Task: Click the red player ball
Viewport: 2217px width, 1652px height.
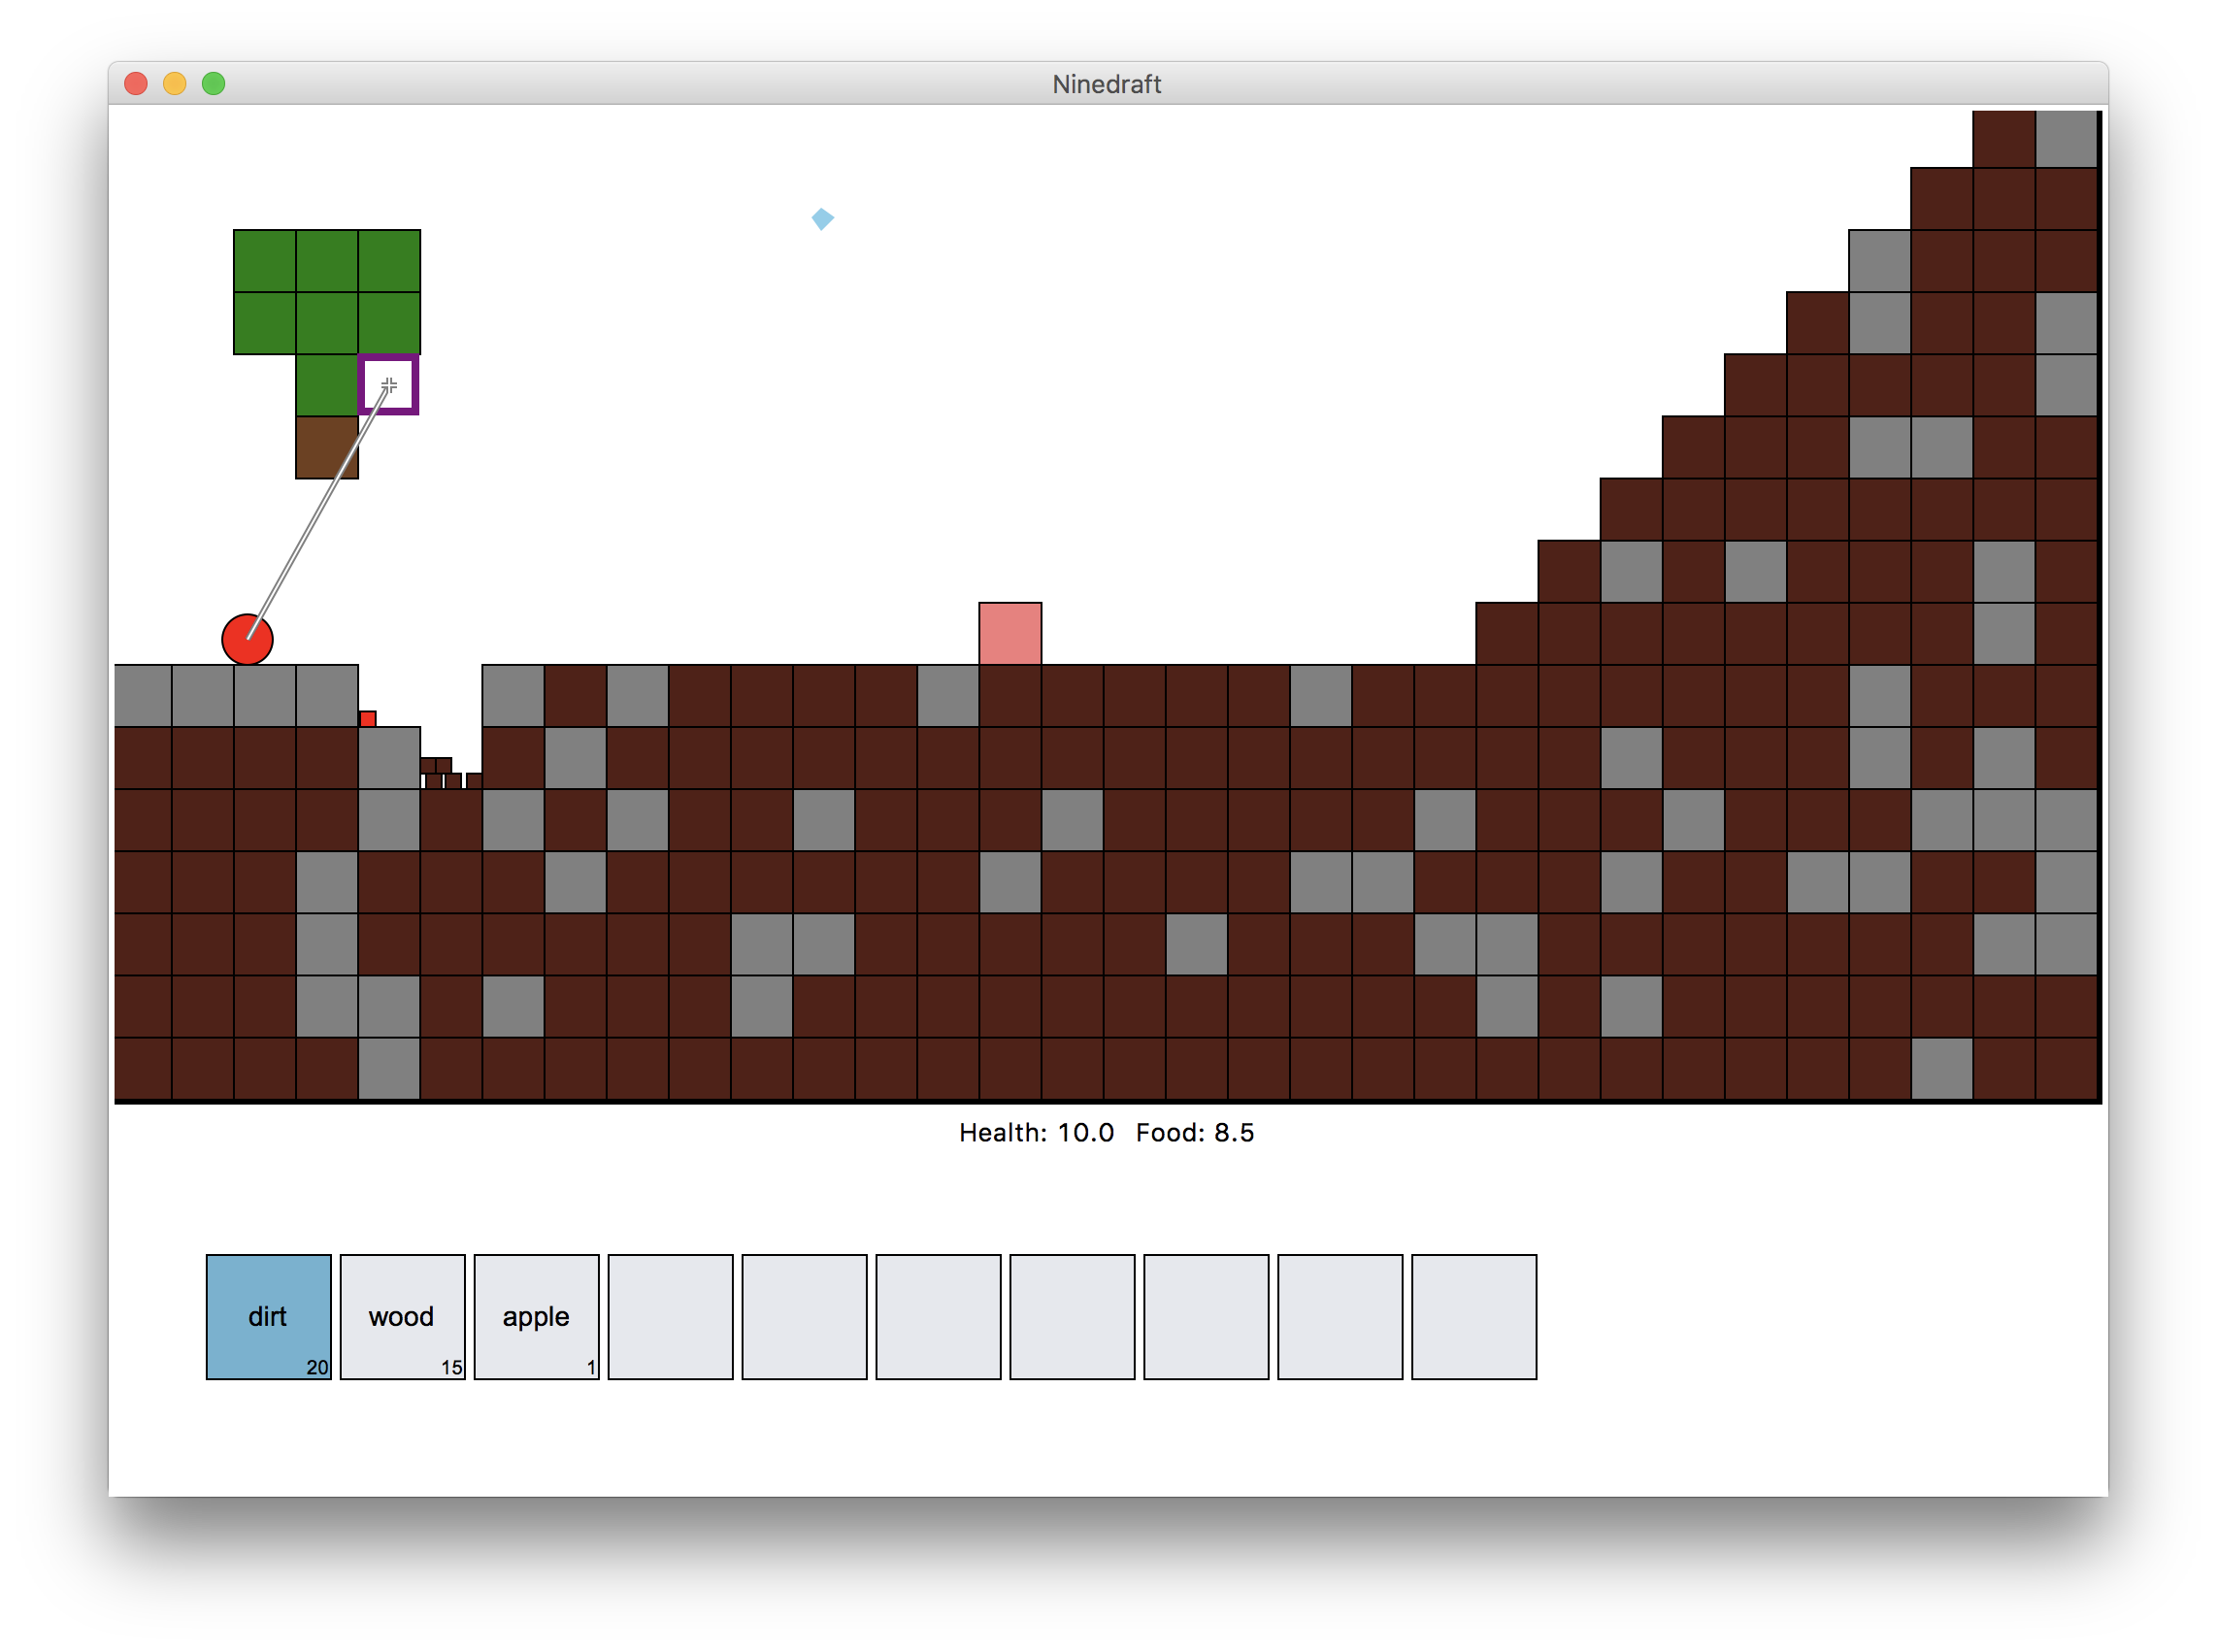Action: (x=247, y=639)
